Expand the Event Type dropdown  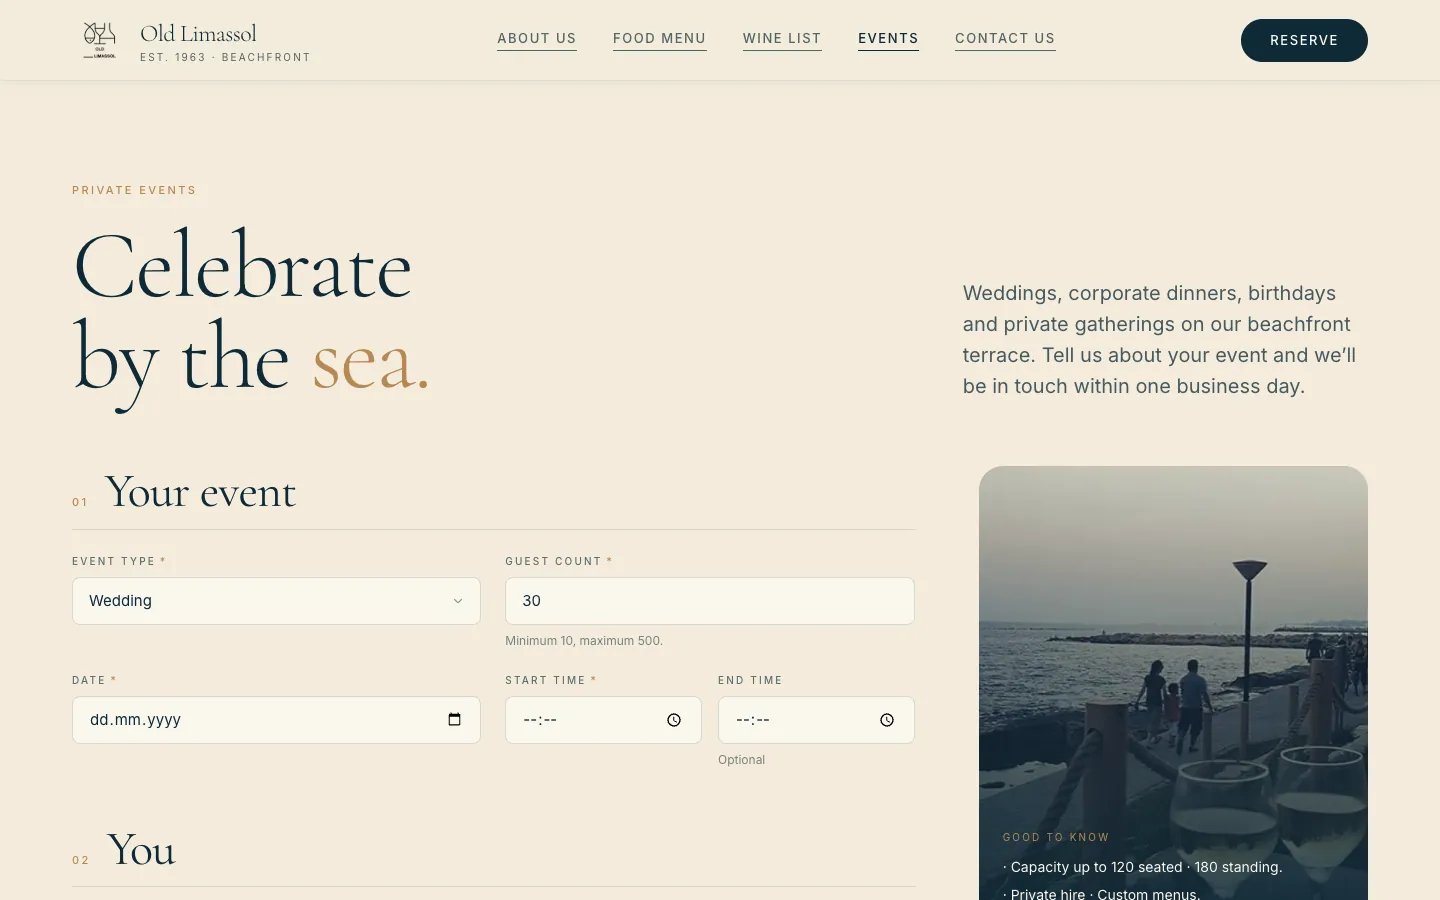276,601
